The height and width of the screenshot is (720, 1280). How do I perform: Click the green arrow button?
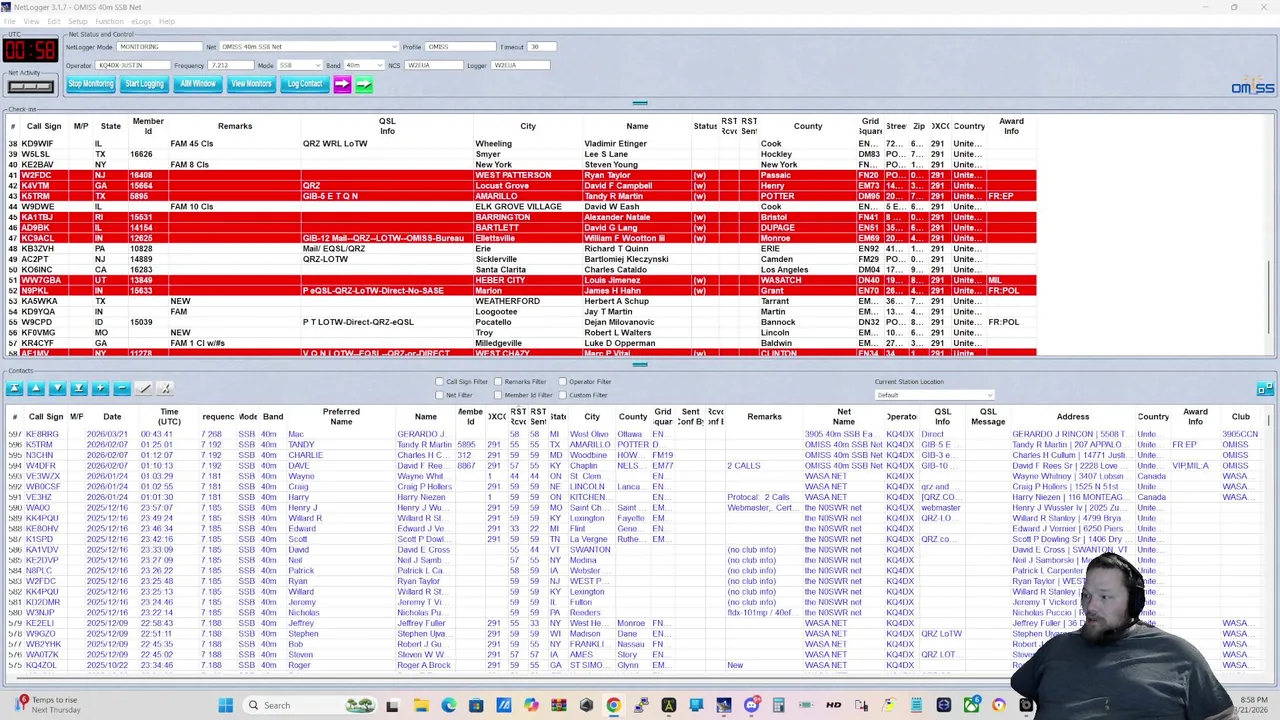(364, 84)
